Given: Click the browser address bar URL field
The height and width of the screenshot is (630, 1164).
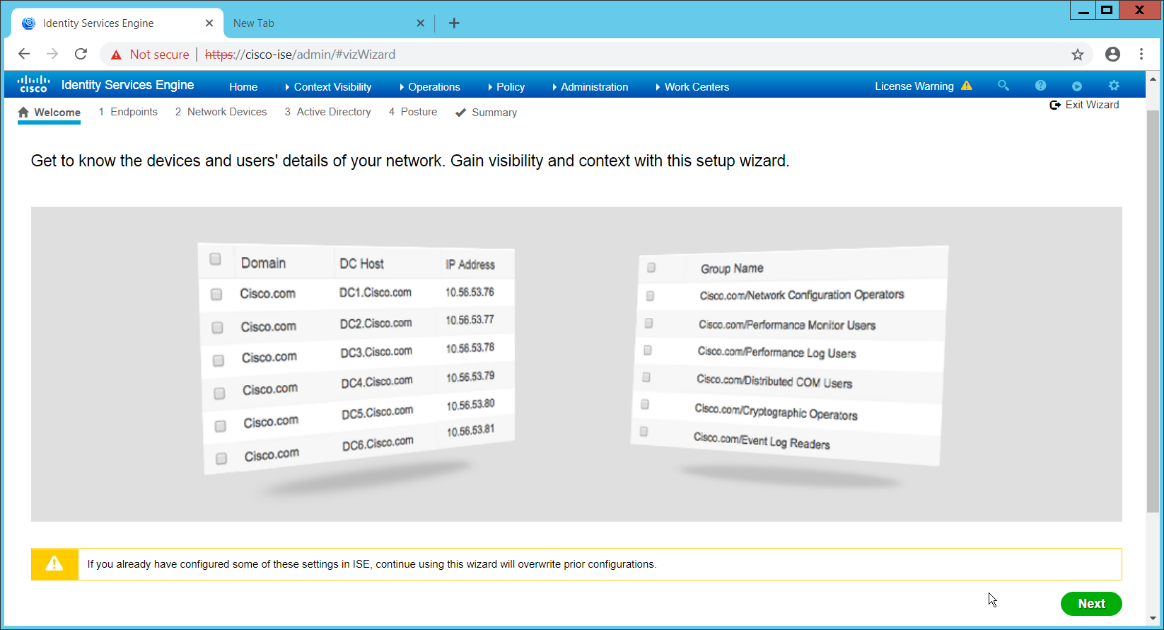Looking at the screenshot, I should pos(600,54).
